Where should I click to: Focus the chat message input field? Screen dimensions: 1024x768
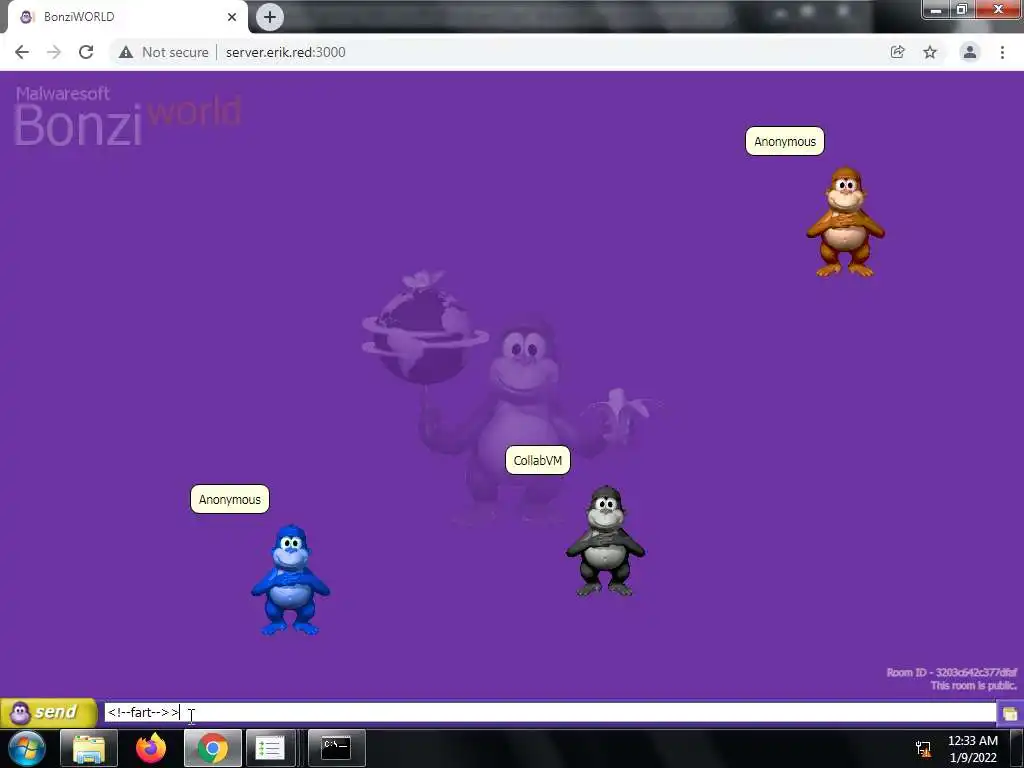[x=550, y=712]
